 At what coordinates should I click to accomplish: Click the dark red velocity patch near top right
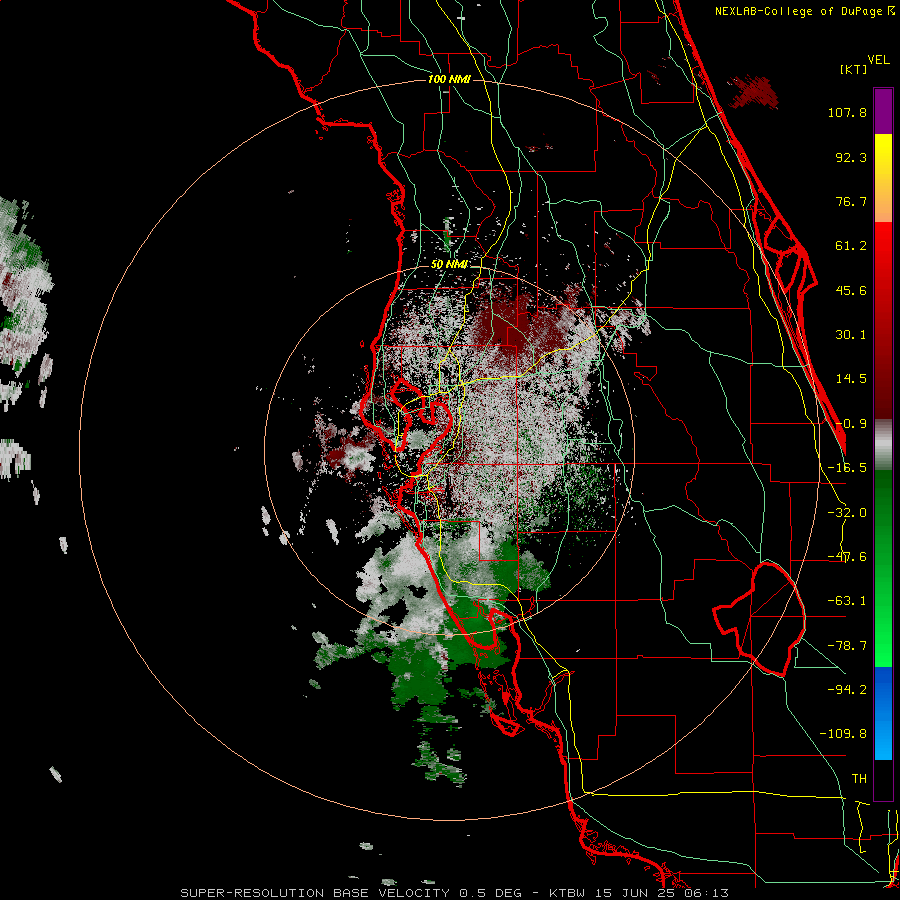coord(754,92)
